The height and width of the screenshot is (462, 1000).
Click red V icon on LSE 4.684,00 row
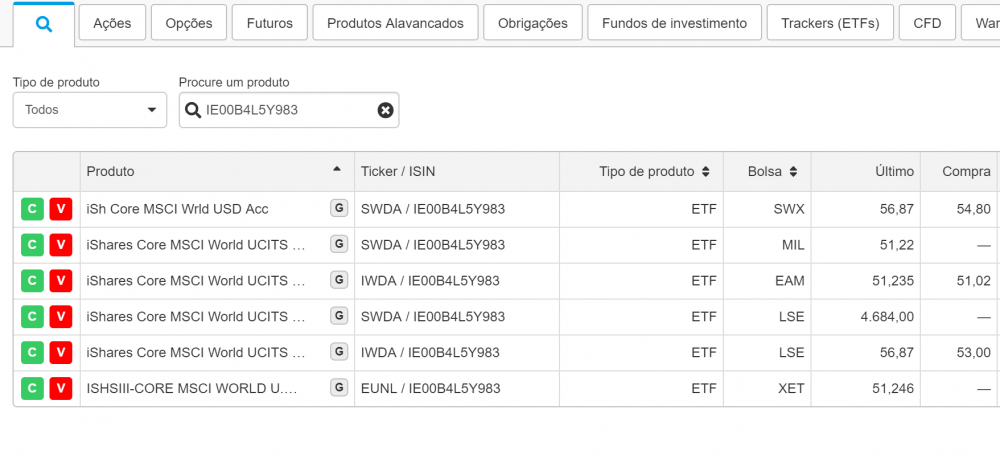[x=60, y=317]
